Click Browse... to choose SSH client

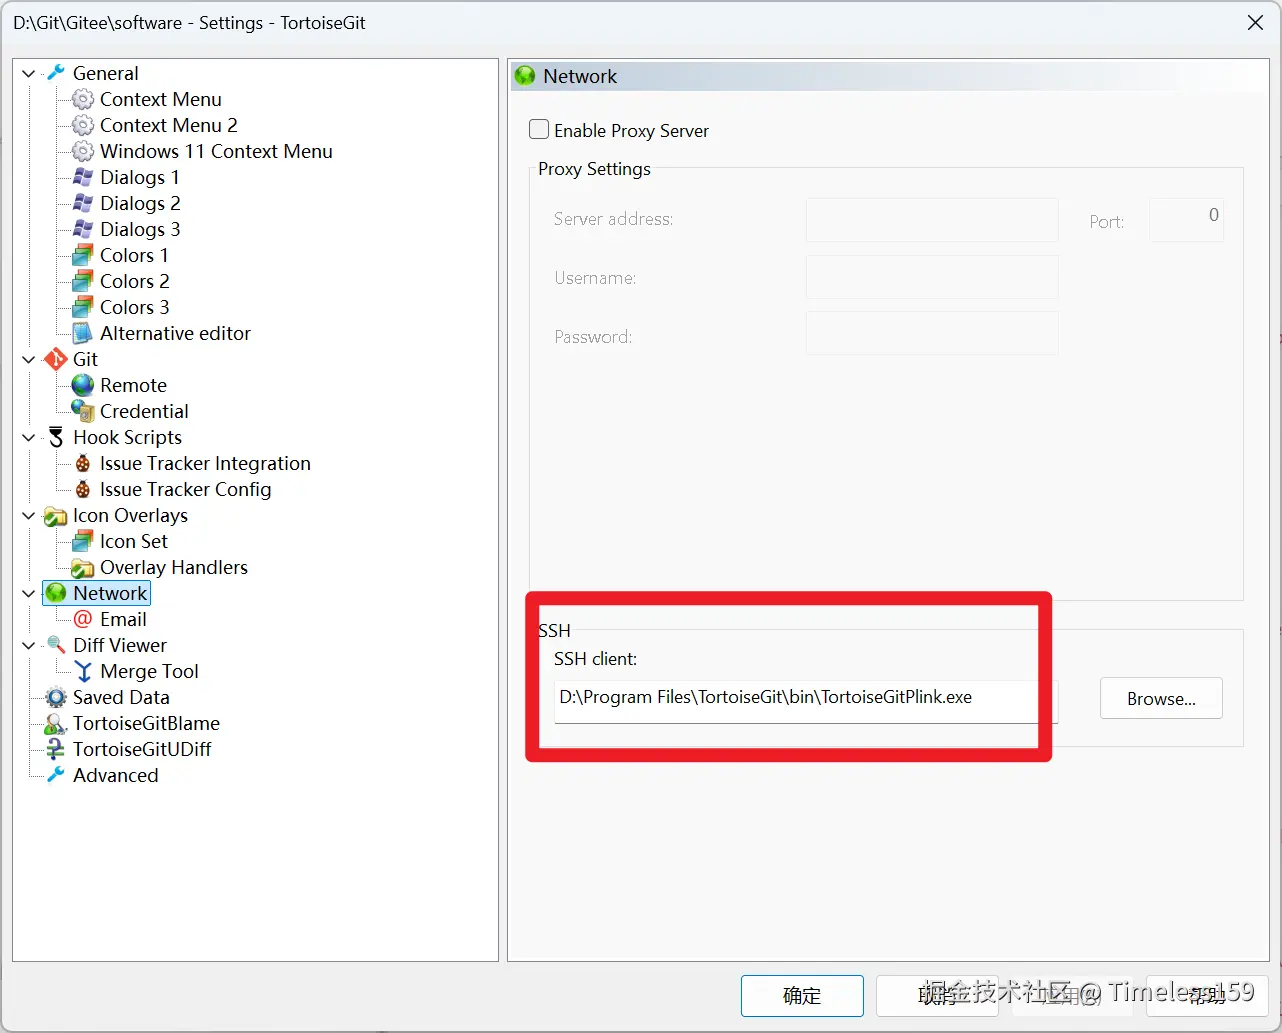click(x=1161, y=698)
